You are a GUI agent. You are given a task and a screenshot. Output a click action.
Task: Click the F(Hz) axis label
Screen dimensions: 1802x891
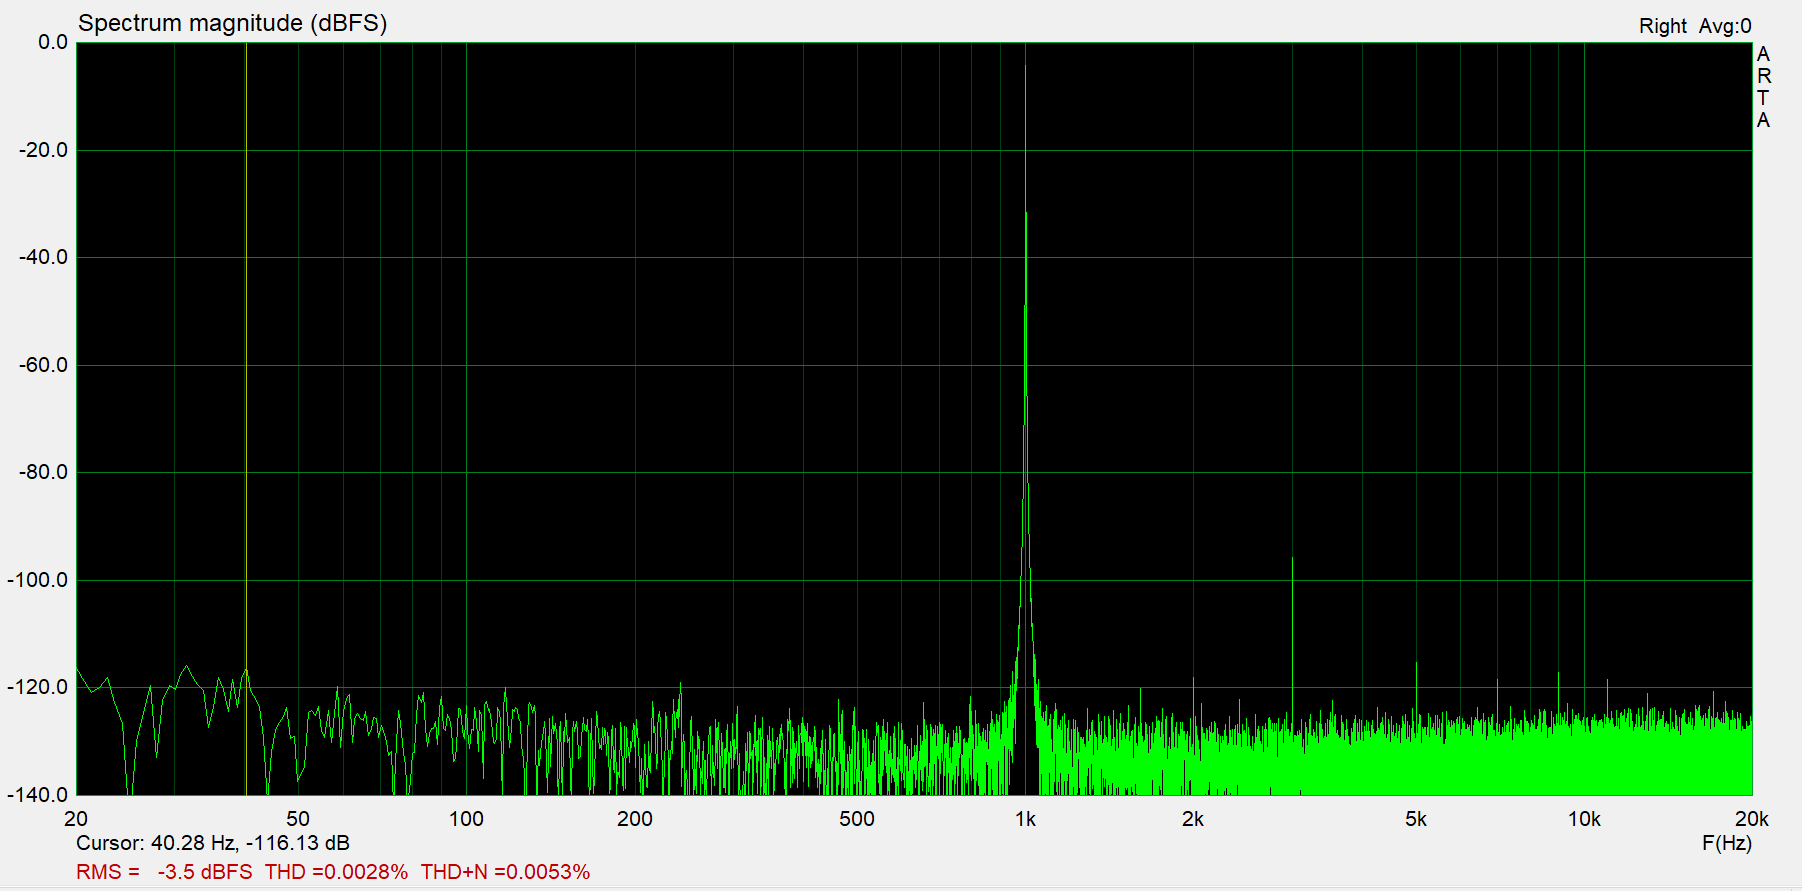click(1727, 843)
